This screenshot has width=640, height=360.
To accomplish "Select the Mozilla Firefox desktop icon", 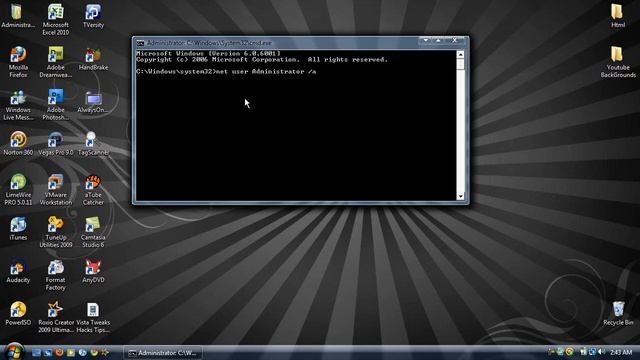I will click(18, 62).
